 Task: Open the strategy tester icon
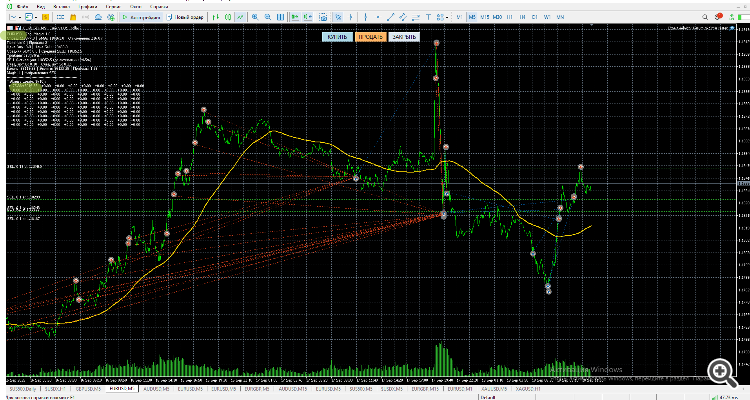(111, 17)
